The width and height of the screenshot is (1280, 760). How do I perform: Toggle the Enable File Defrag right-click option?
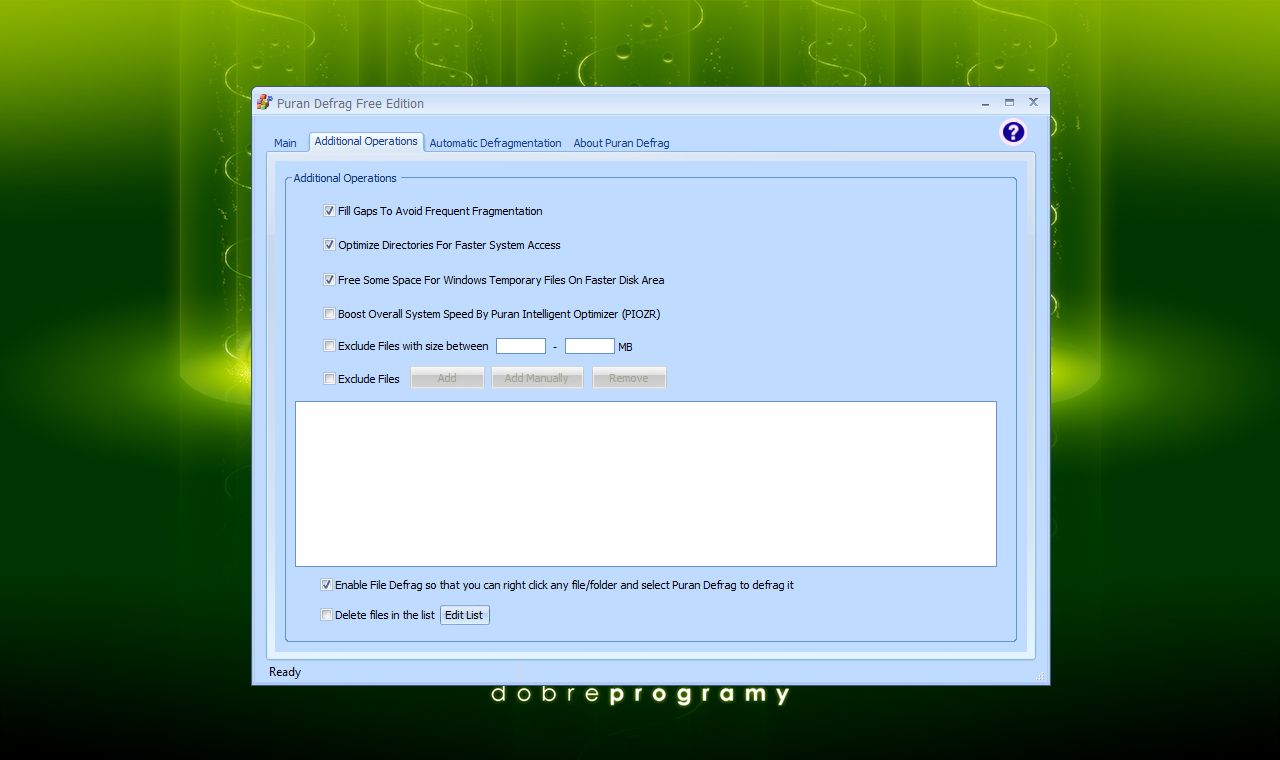pos(326,585)
